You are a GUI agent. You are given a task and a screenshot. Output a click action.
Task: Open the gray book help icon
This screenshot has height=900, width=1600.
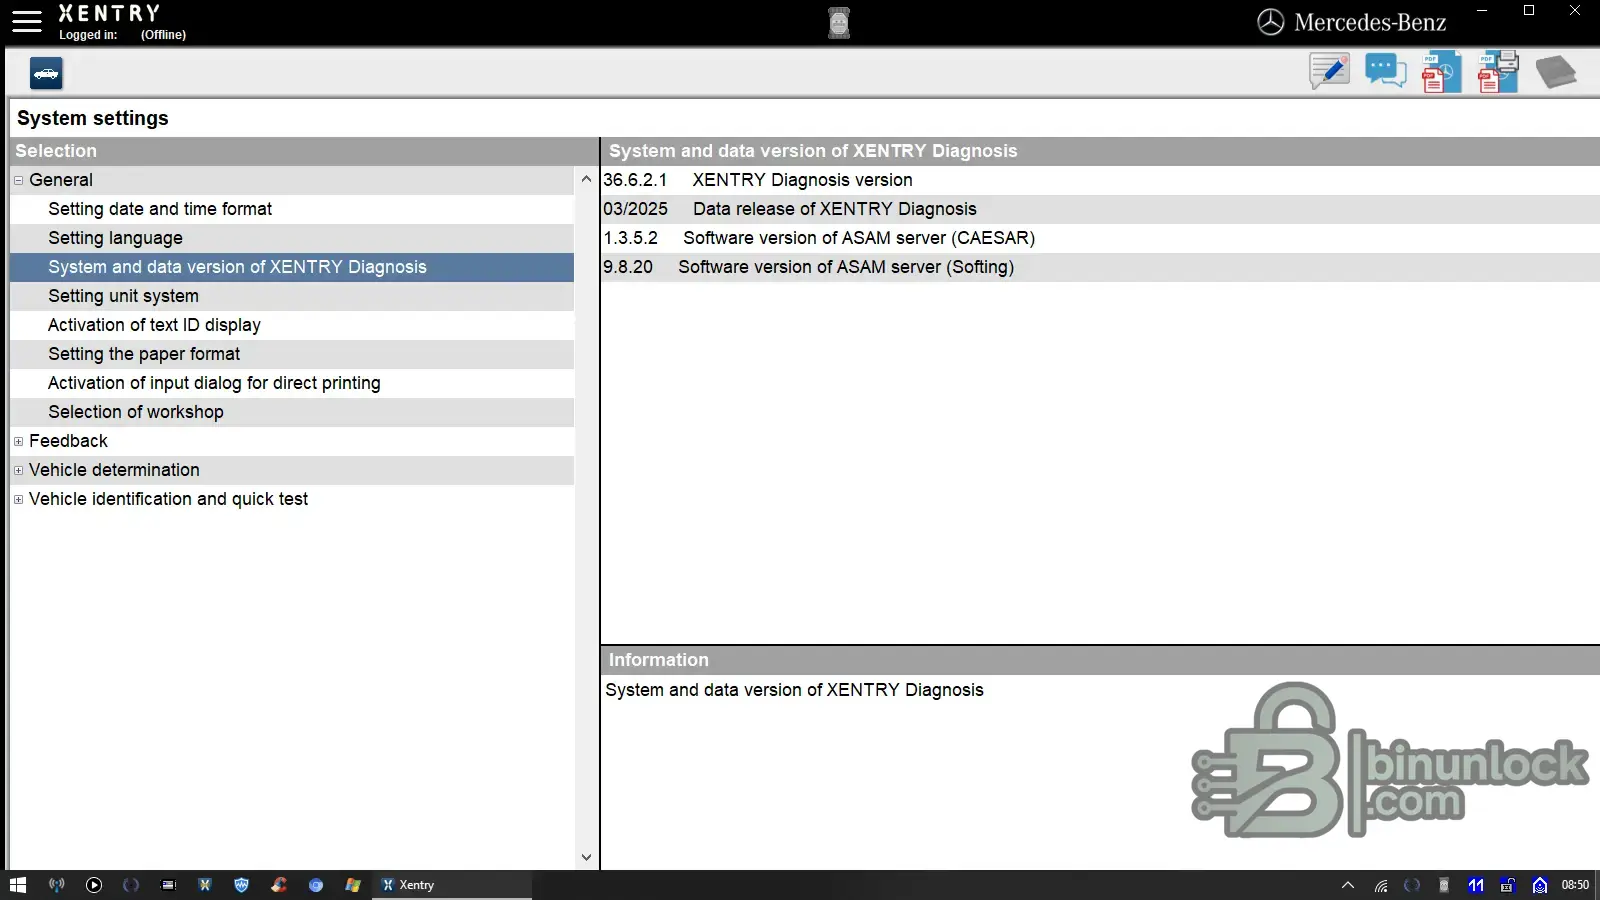[1555, 72]
